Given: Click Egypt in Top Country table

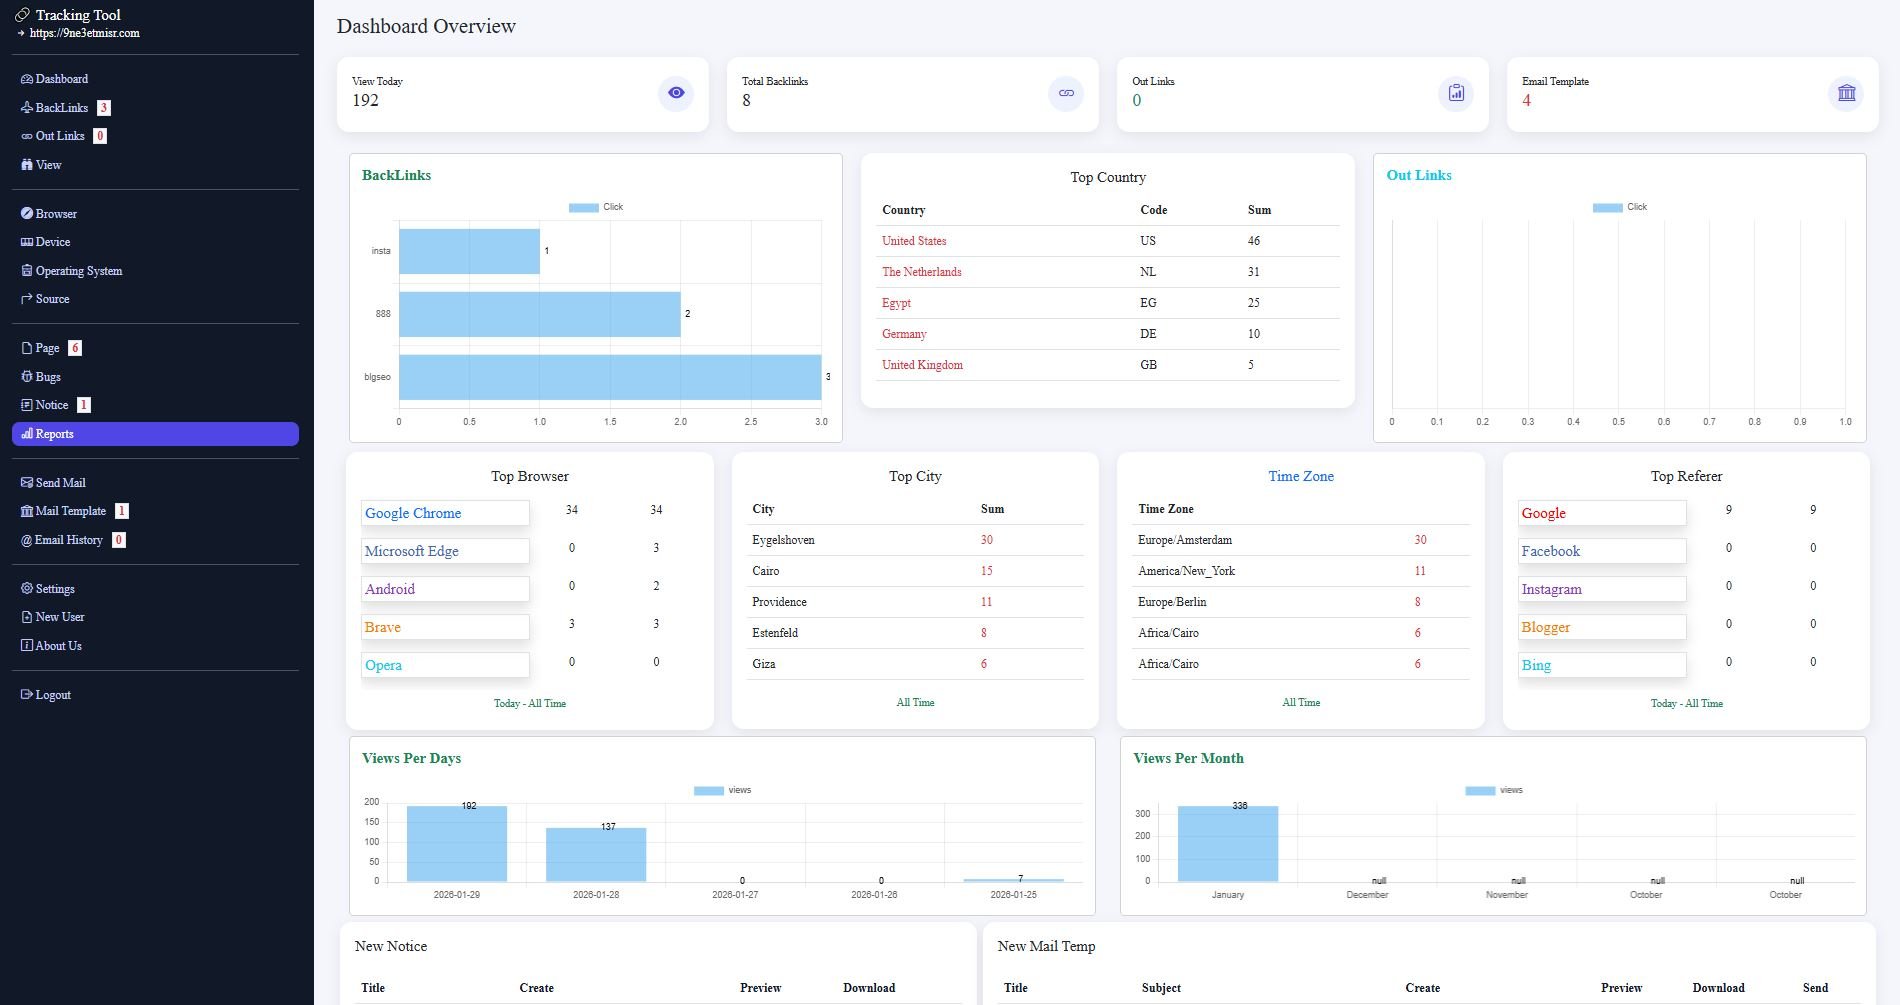Looking at the screenshot, I should (896, 303).
